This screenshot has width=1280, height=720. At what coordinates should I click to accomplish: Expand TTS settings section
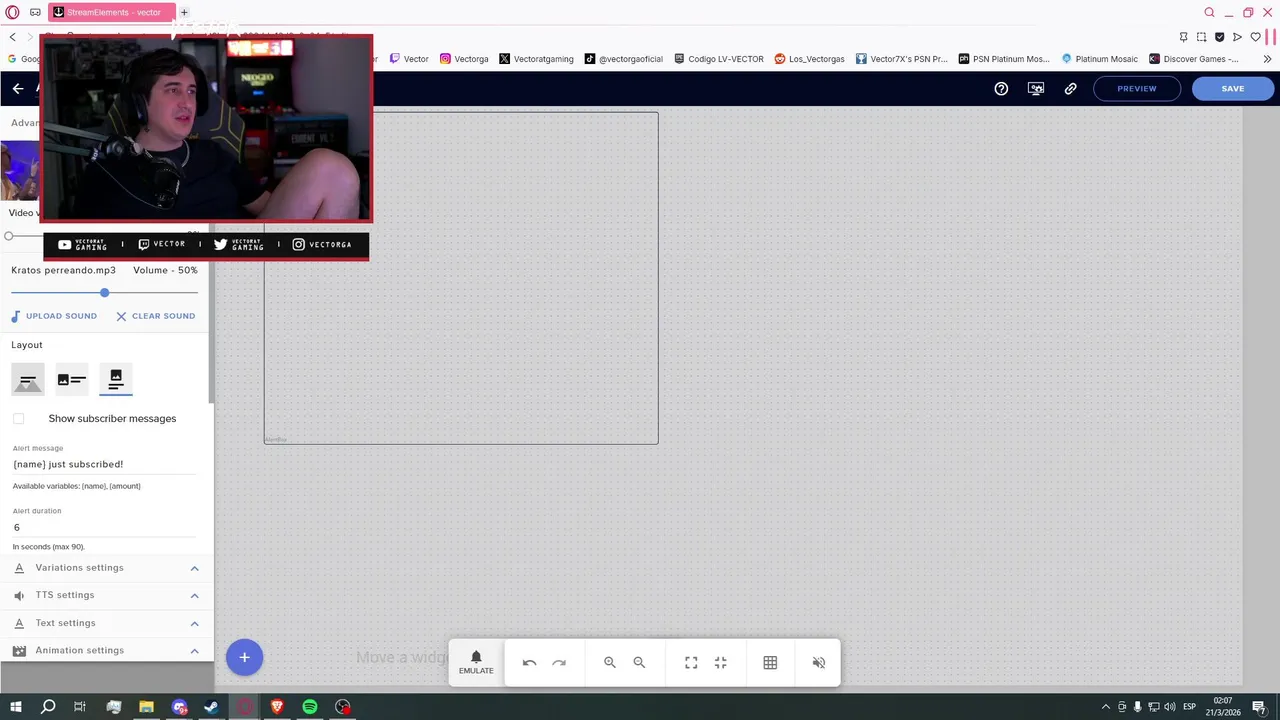tap(107, 595)
